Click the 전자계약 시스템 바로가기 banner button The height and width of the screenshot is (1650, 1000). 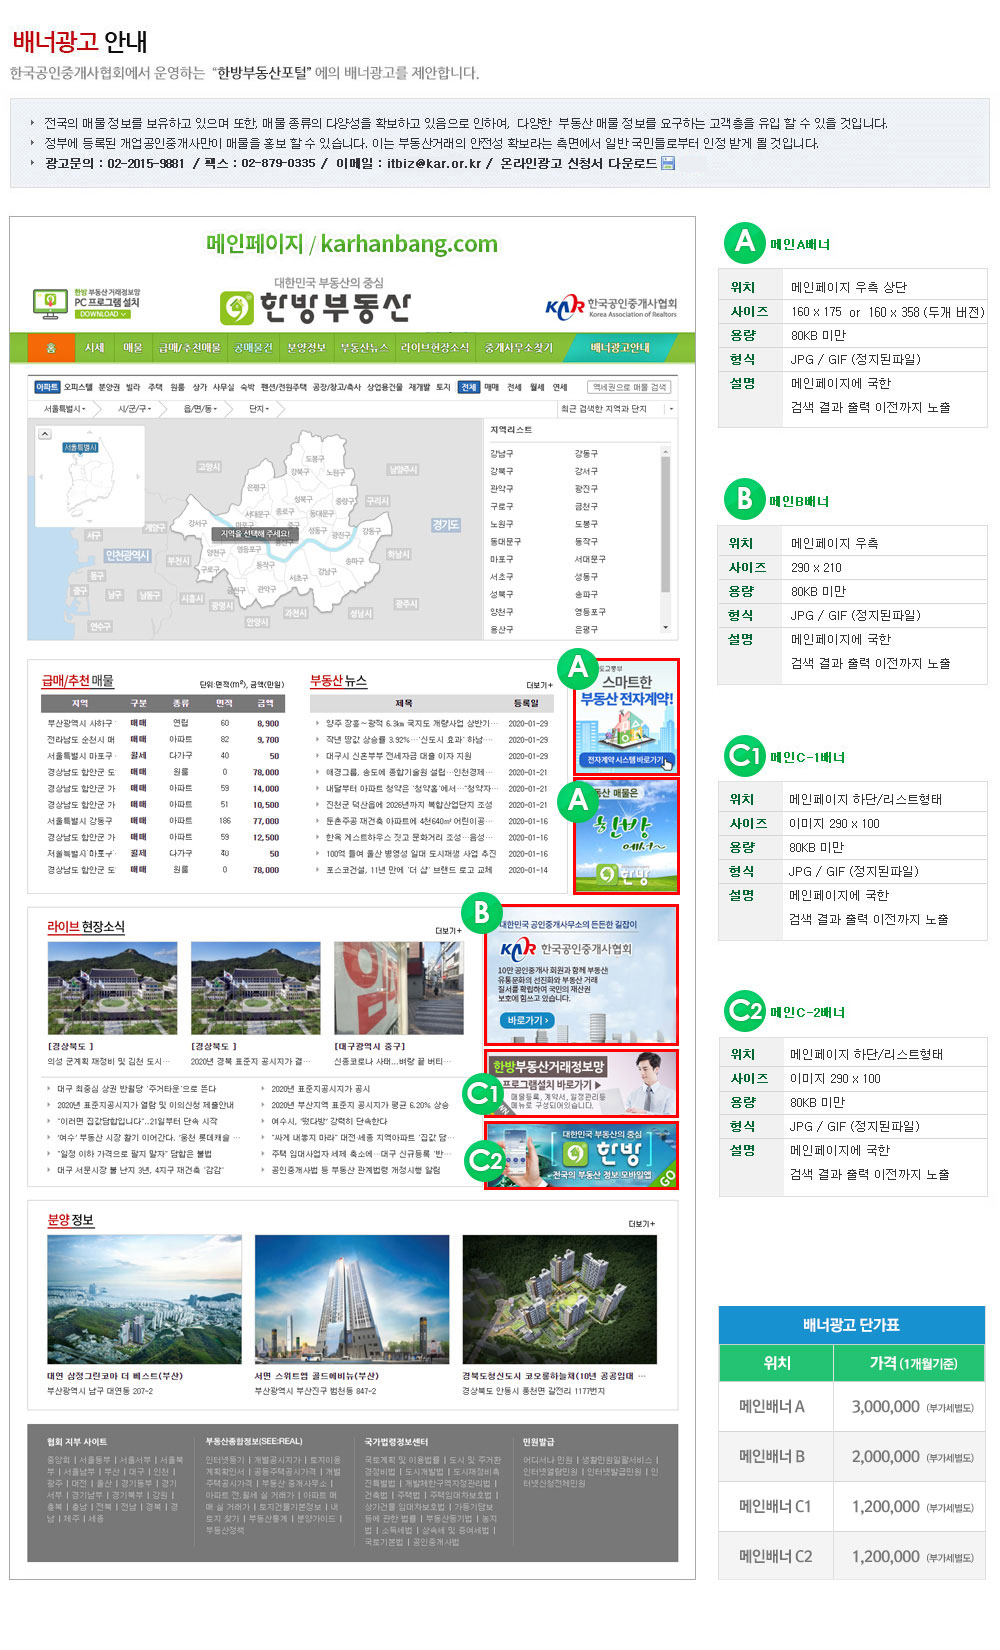pos(626,760)
